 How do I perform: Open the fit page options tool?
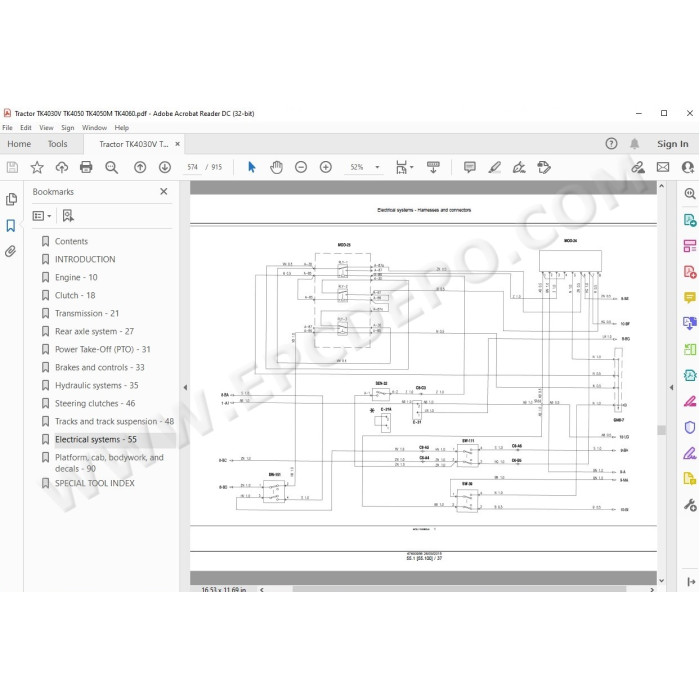404,167
